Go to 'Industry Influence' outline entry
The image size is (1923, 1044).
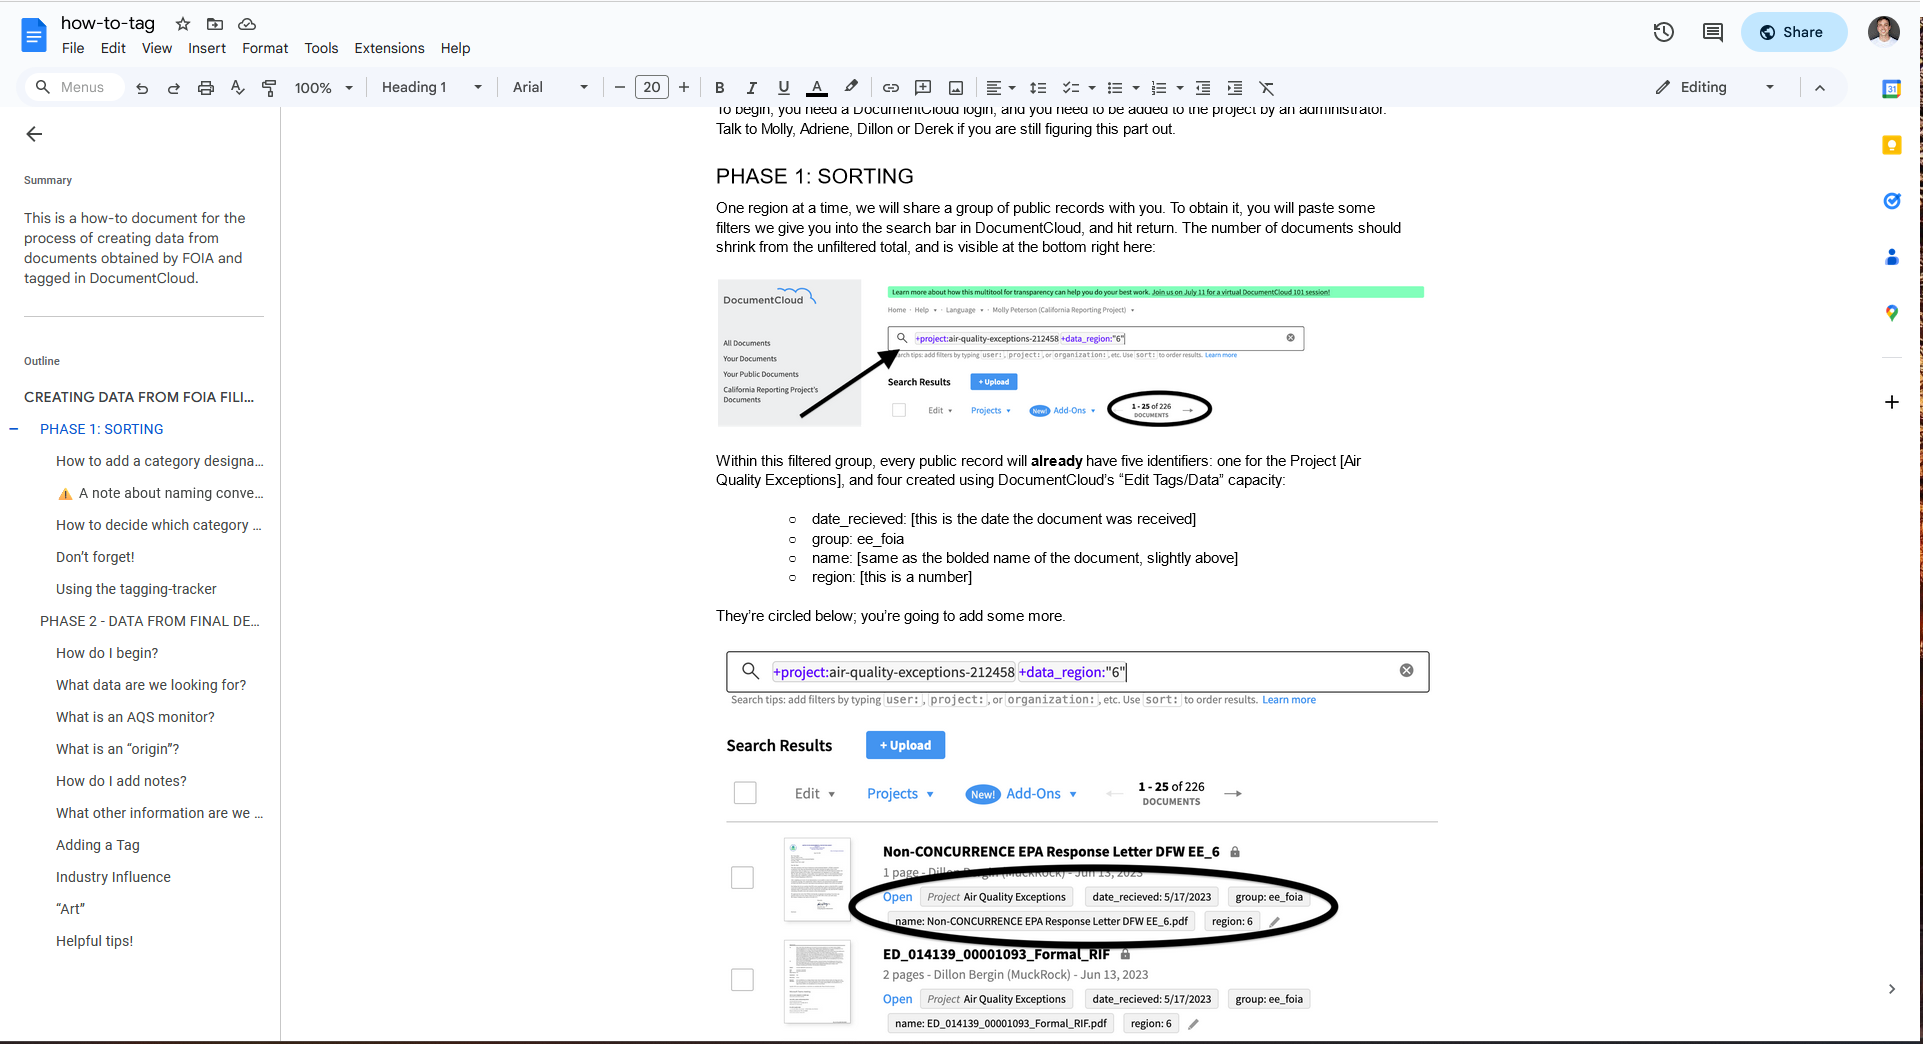click(113, 877)
